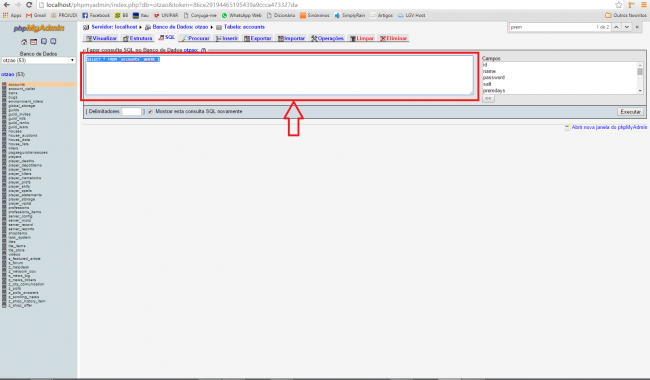
Task: Open z_featured_article table in sidebar
Action: coord(24,259)
